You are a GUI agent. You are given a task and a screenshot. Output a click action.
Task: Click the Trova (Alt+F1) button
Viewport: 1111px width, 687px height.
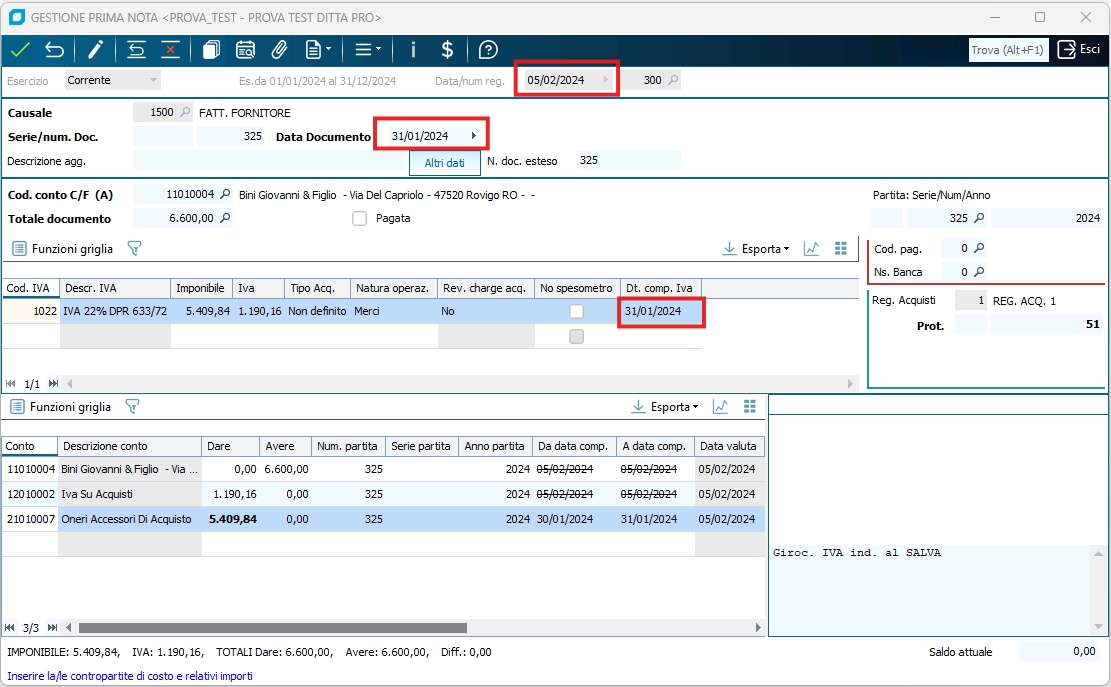(x=1008, y=50)
